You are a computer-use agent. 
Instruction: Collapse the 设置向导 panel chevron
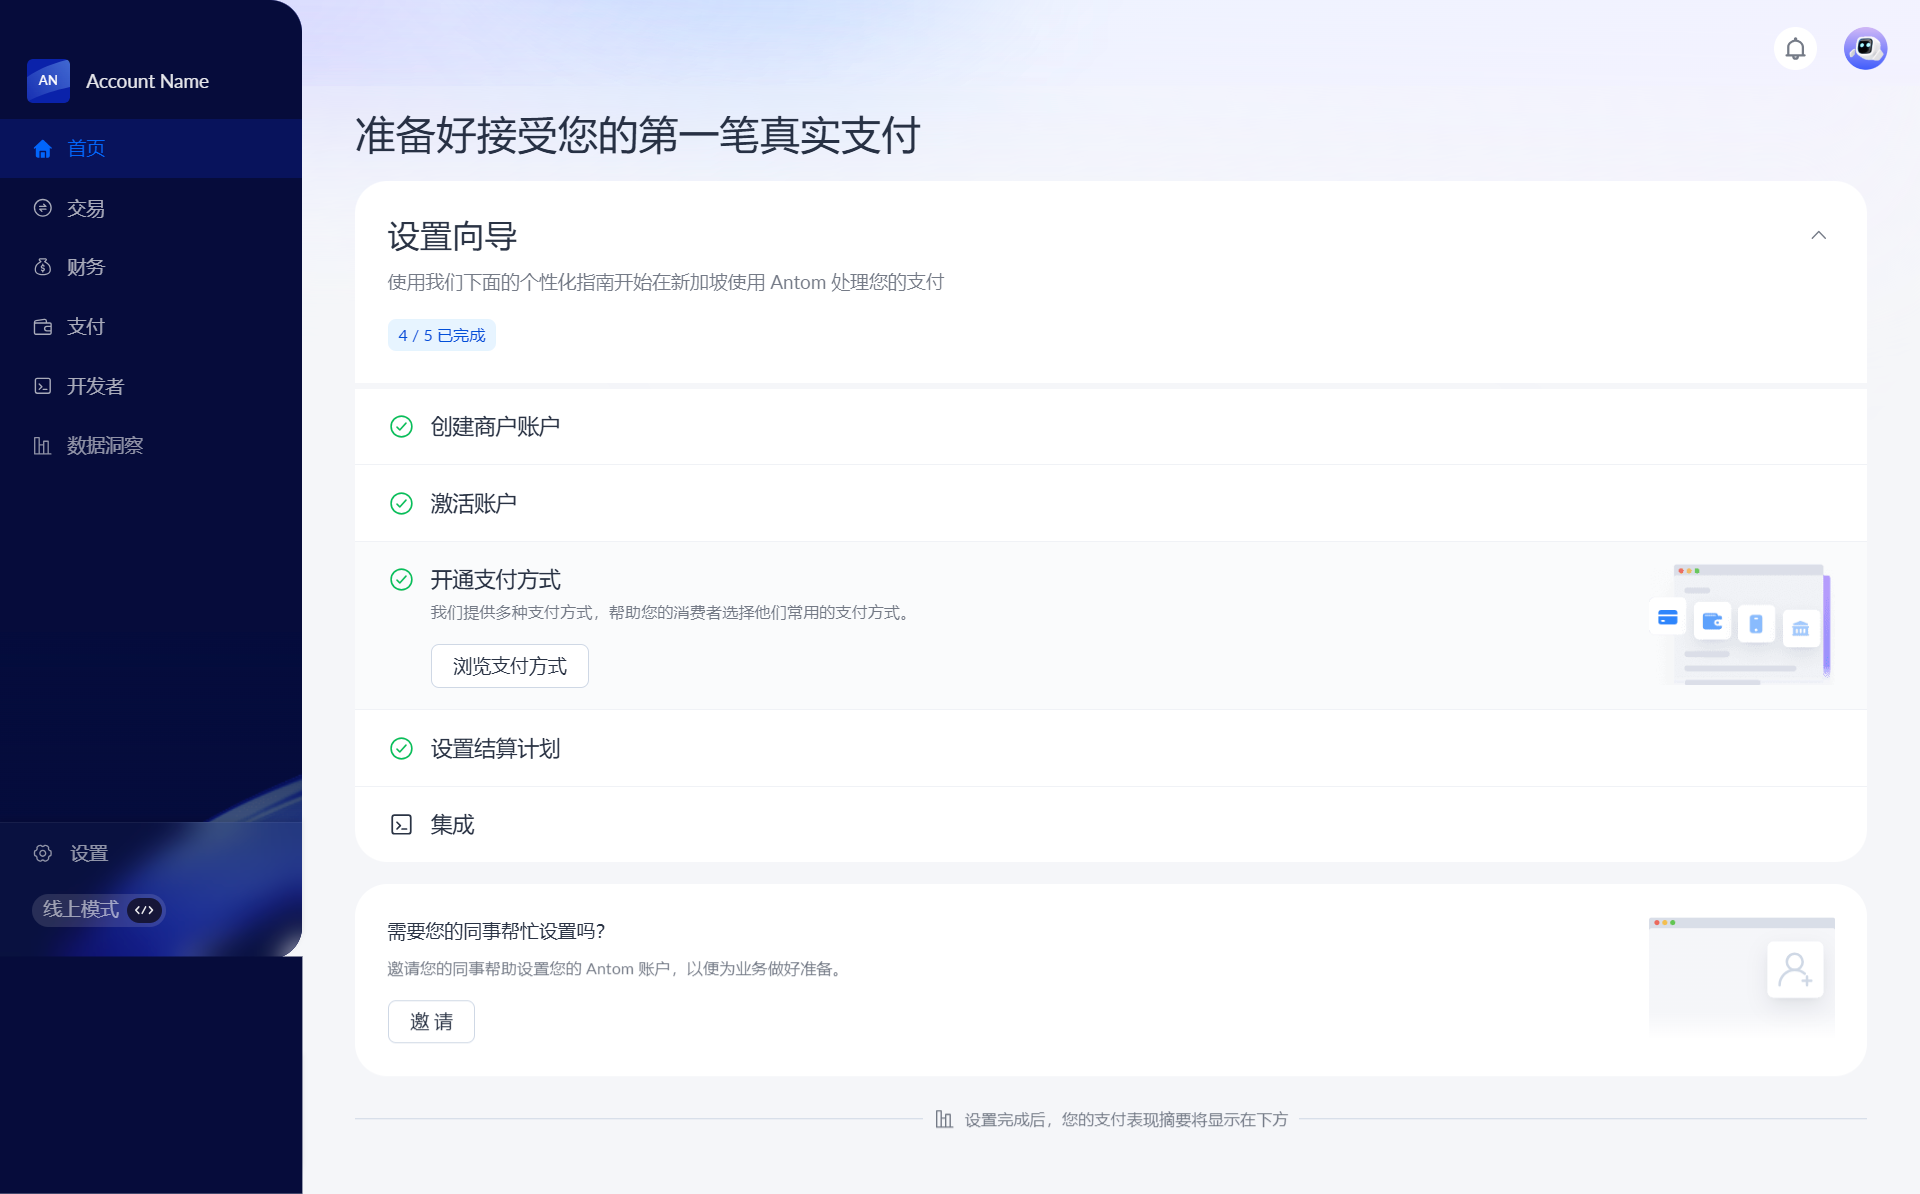click(1818, 236)
